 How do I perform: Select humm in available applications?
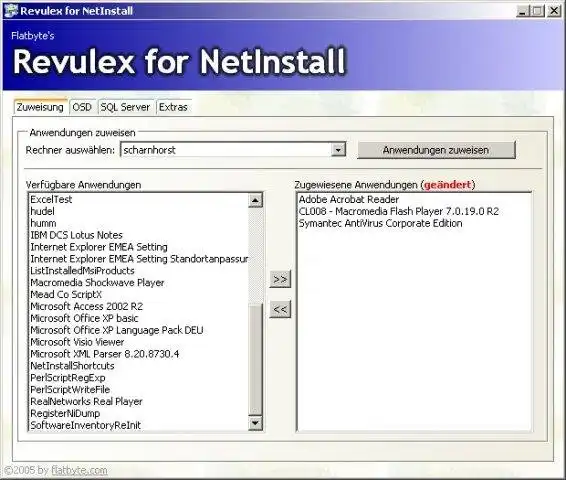point(138,223)
